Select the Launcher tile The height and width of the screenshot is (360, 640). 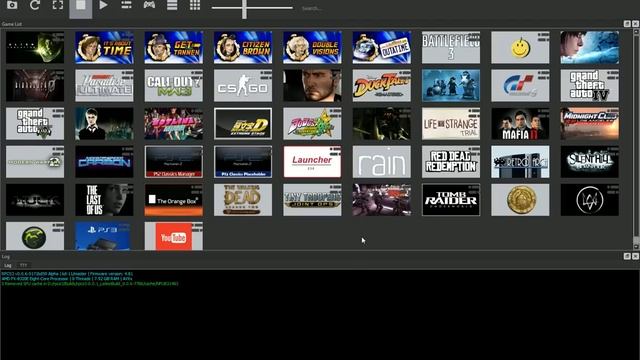312,162
